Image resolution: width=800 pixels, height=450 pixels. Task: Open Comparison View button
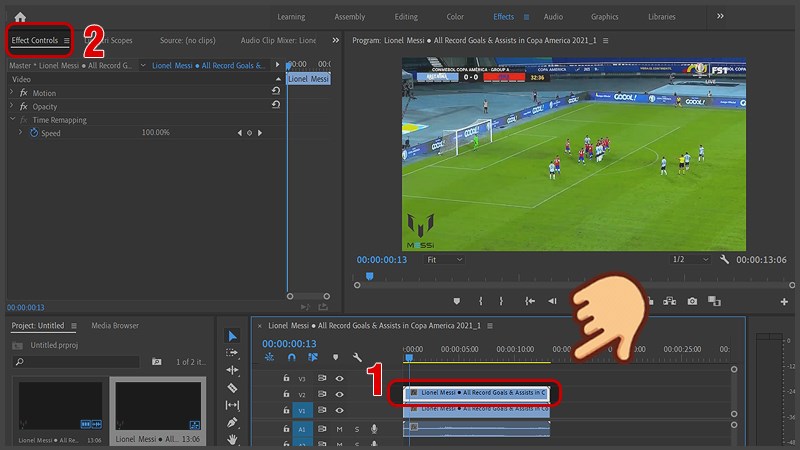click(x=714, y=301)
